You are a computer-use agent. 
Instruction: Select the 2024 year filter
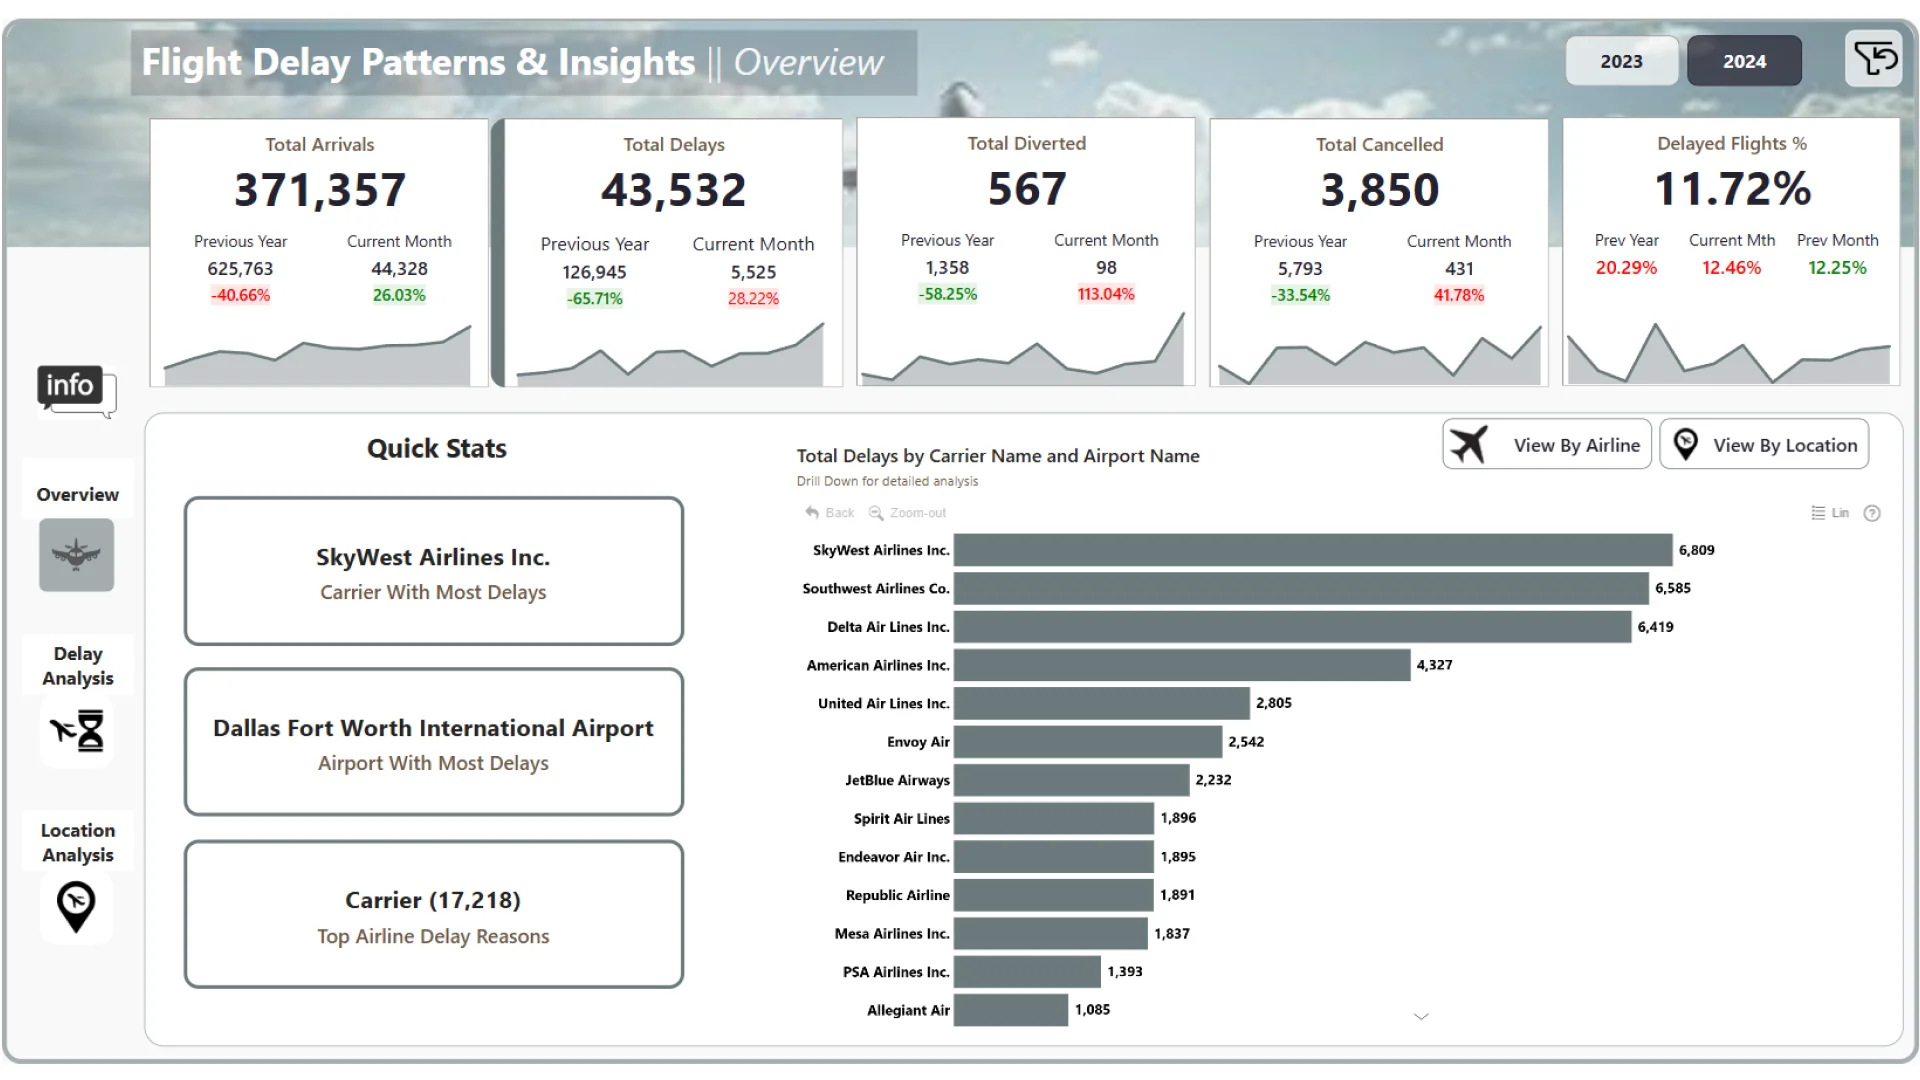point(1744,61)
